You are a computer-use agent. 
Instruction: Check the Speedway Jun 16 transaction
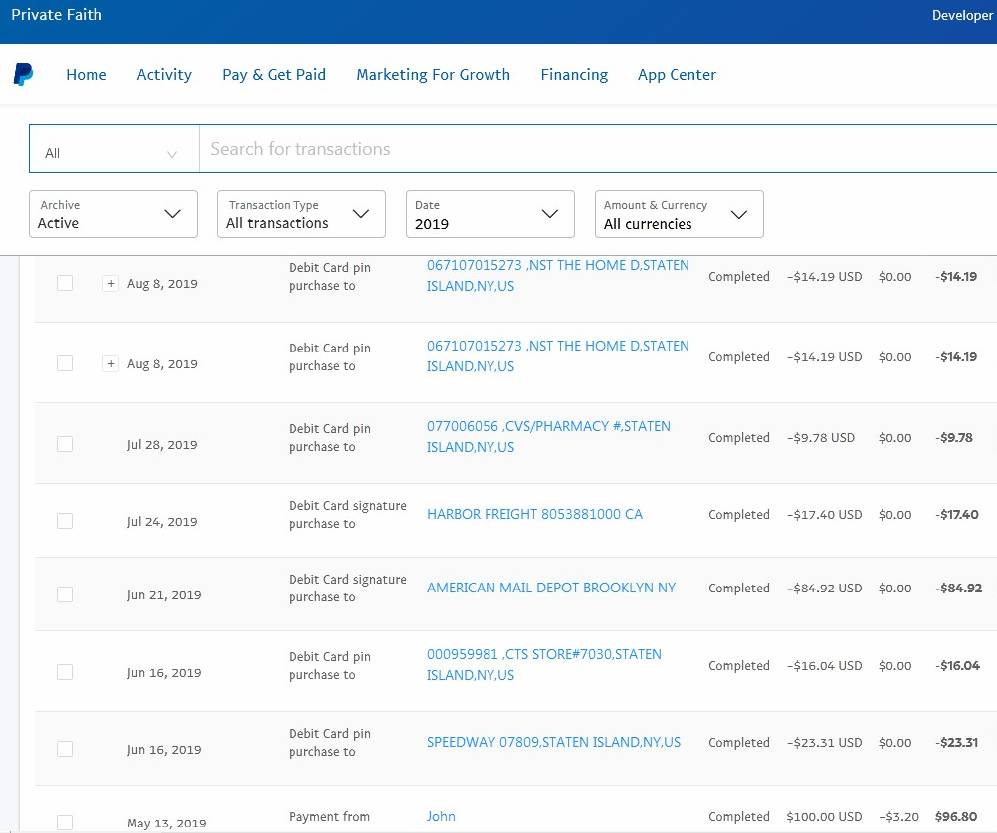click(x=65, y=749)
